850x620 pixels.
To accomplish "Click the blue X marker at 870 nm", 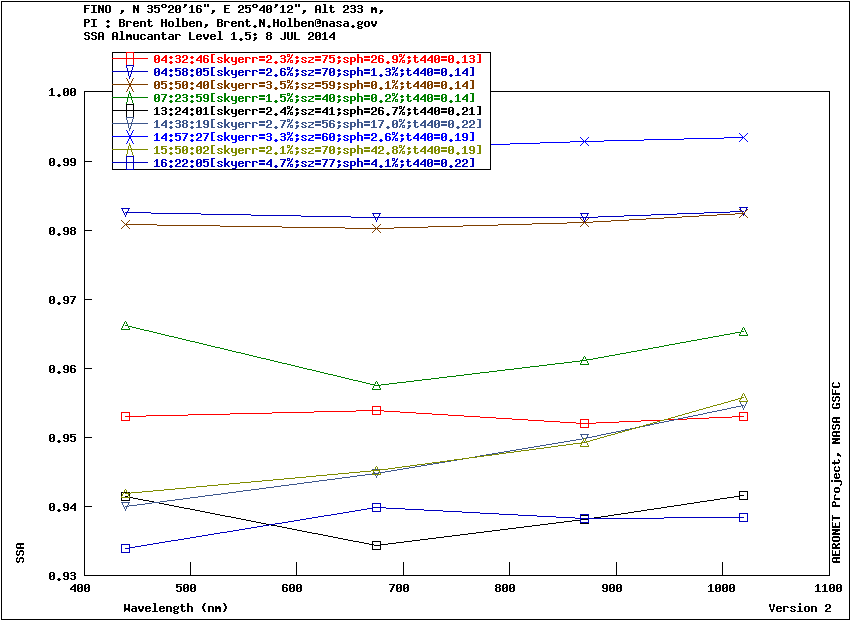I will click(584, 141).
